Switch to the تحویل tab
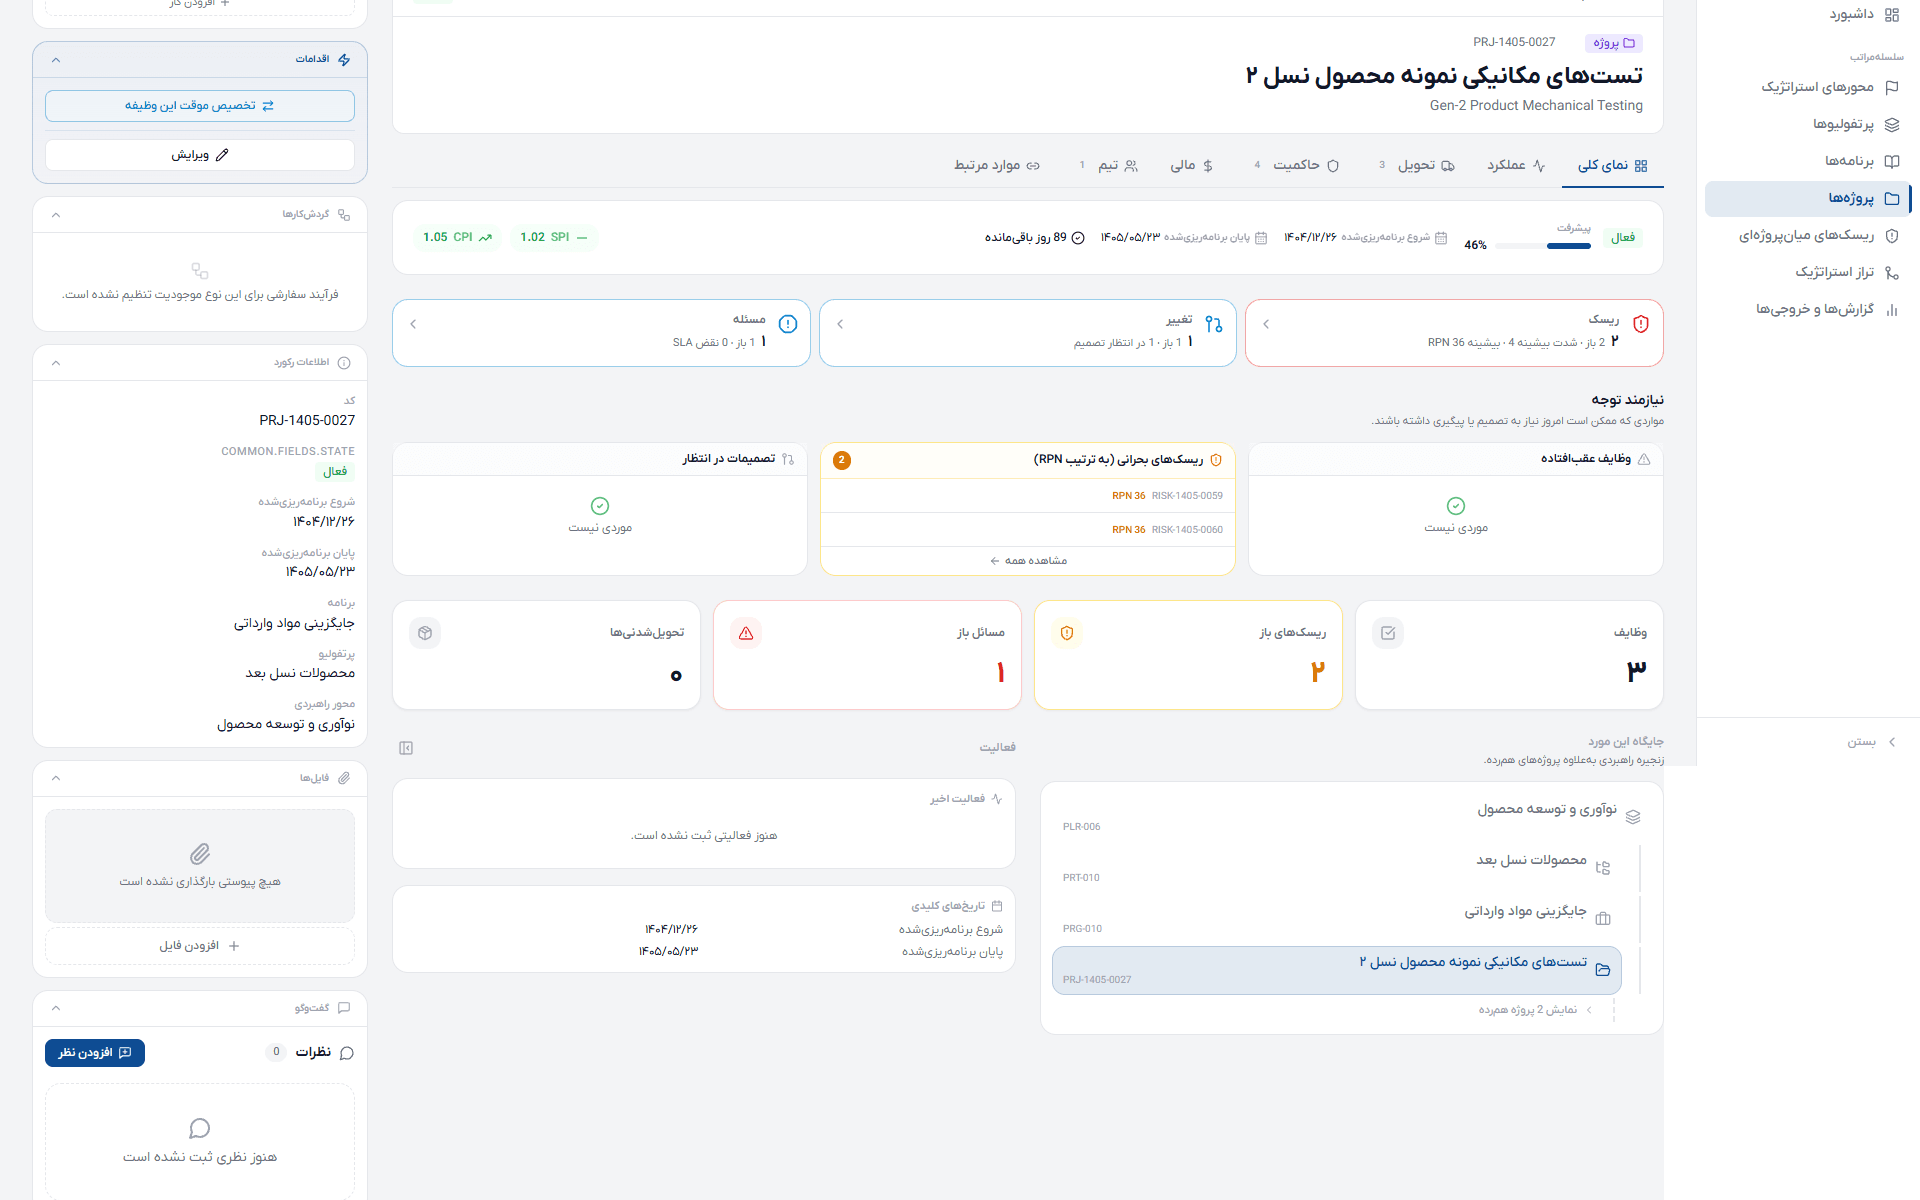The image size is (1920, 1200). click(1418, 165)
